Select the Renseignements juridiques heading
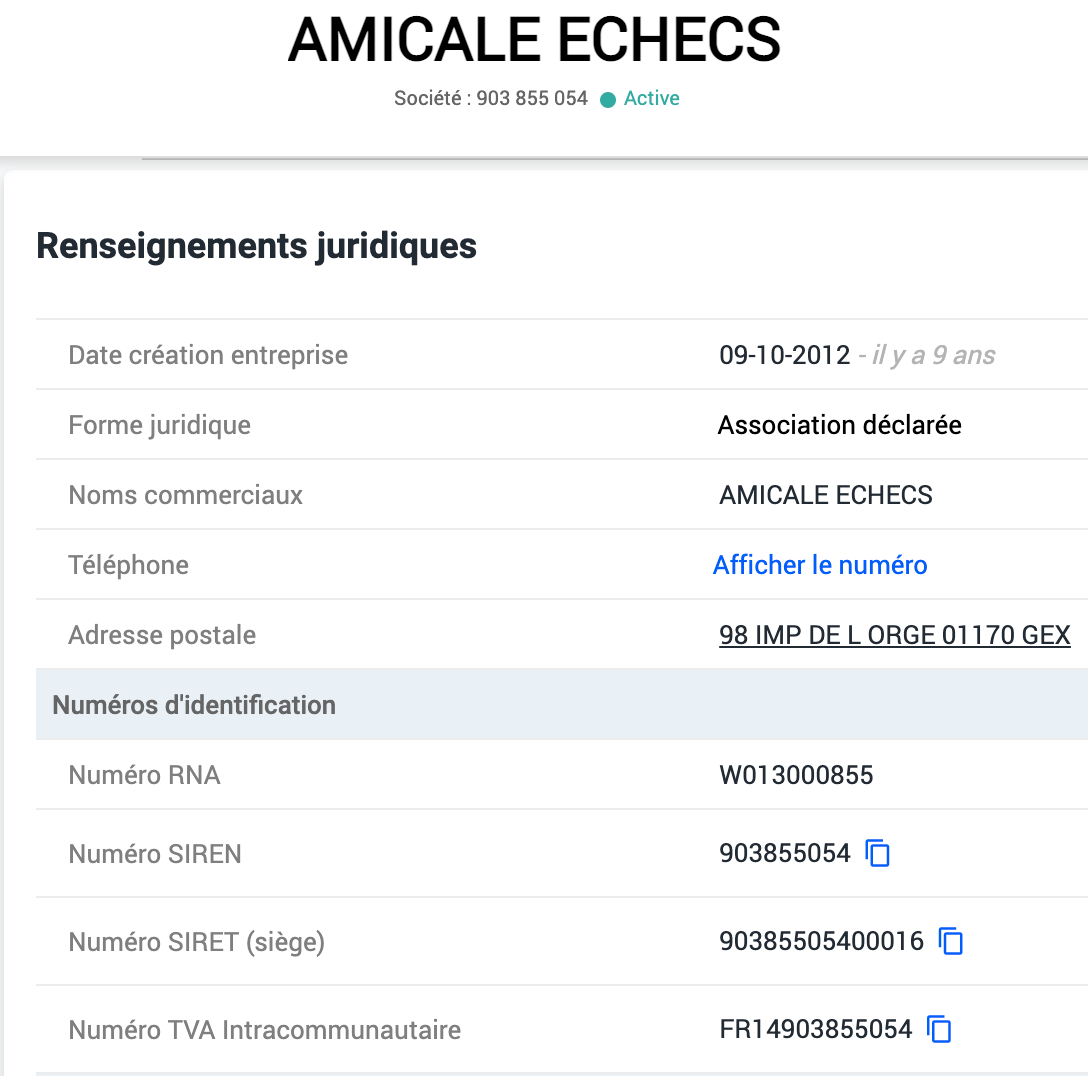 (x=256, y=245)
